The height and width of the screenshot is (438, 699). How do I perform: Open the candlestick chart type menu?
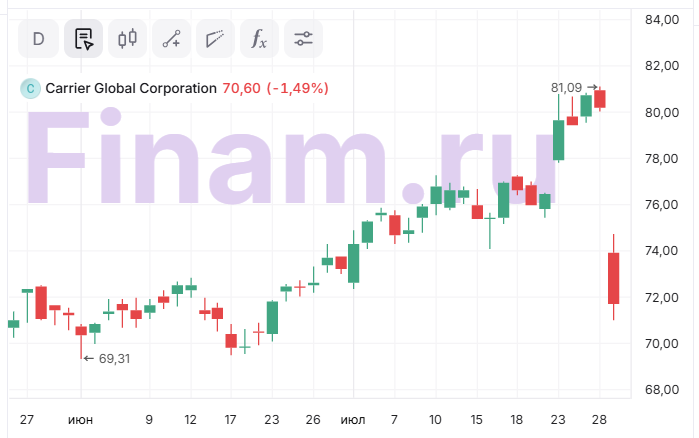(127, 40)
